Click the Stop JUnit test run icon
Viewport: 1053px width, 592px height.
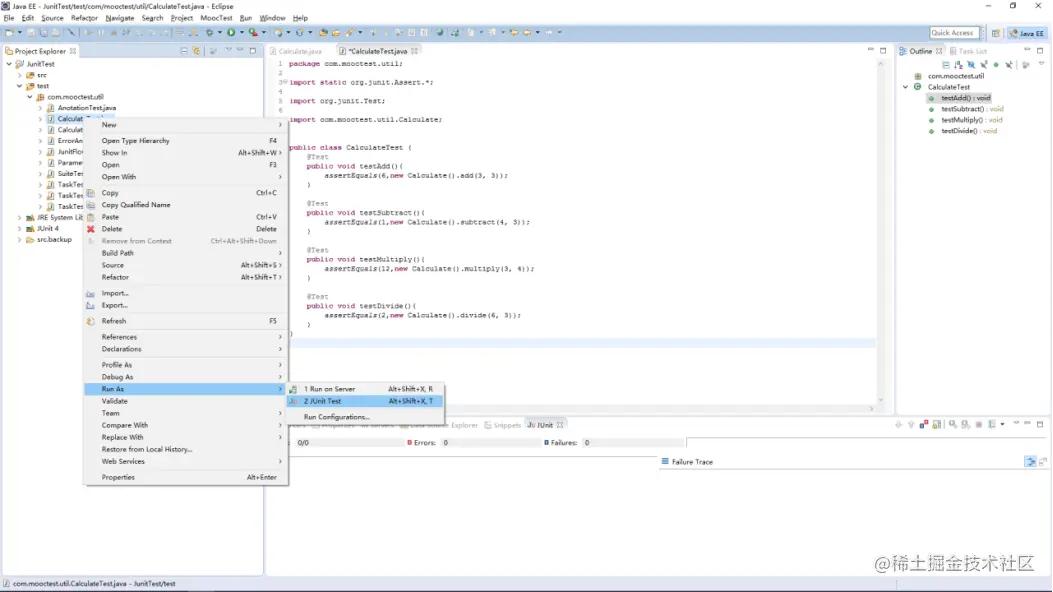coord(979,425)
